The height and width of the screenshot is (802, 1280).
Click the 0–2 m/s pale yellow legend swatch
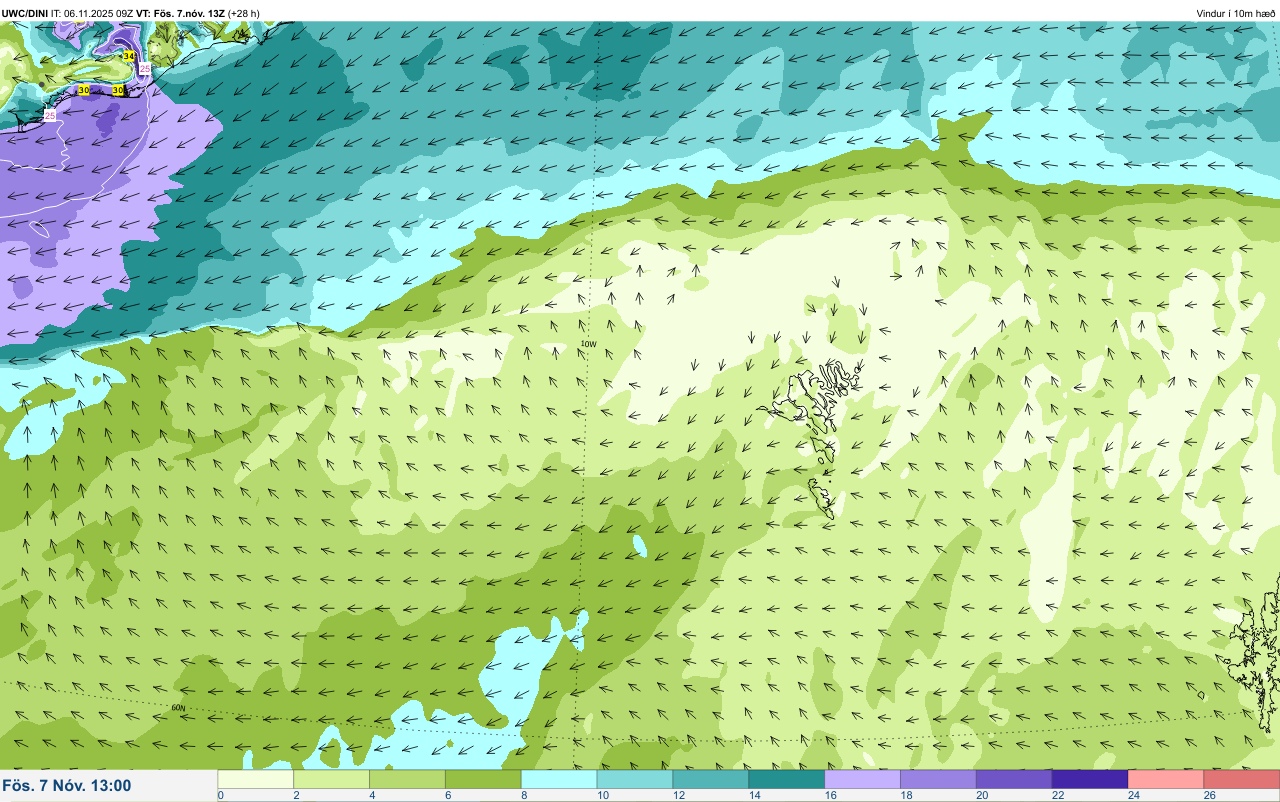[255, 779]
